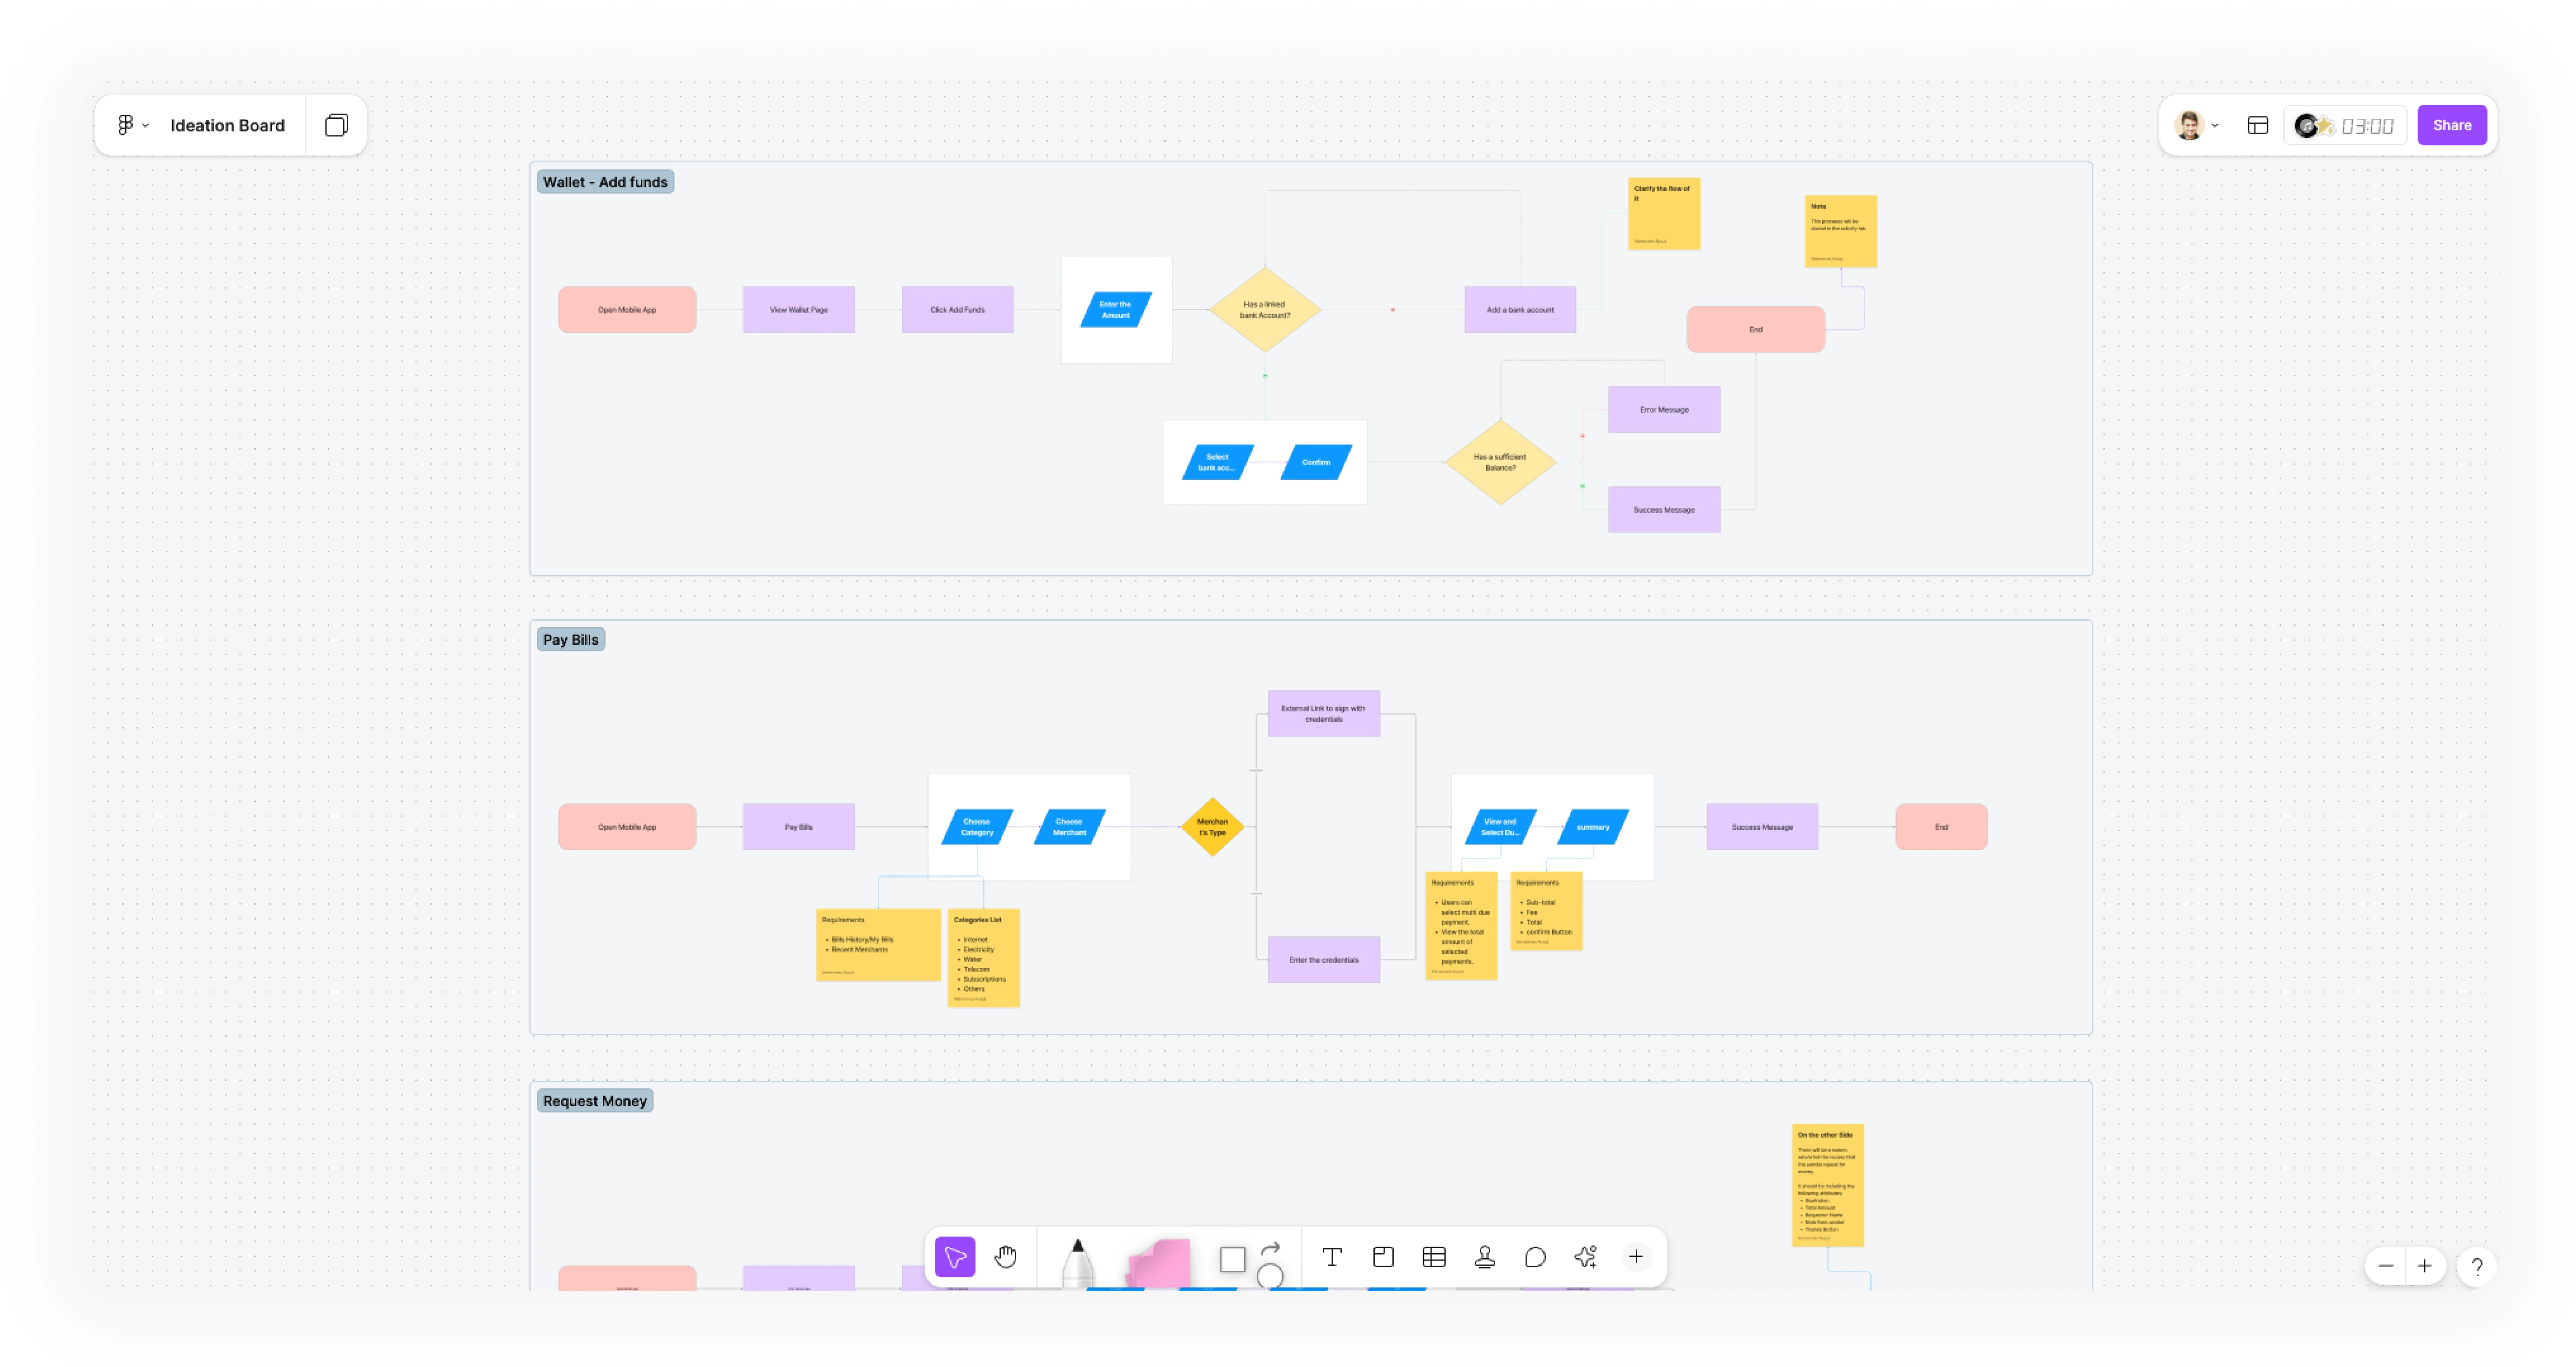Click the 'Ideation Board' file title
The image size is (2576, 1367).
pos(227,125)
